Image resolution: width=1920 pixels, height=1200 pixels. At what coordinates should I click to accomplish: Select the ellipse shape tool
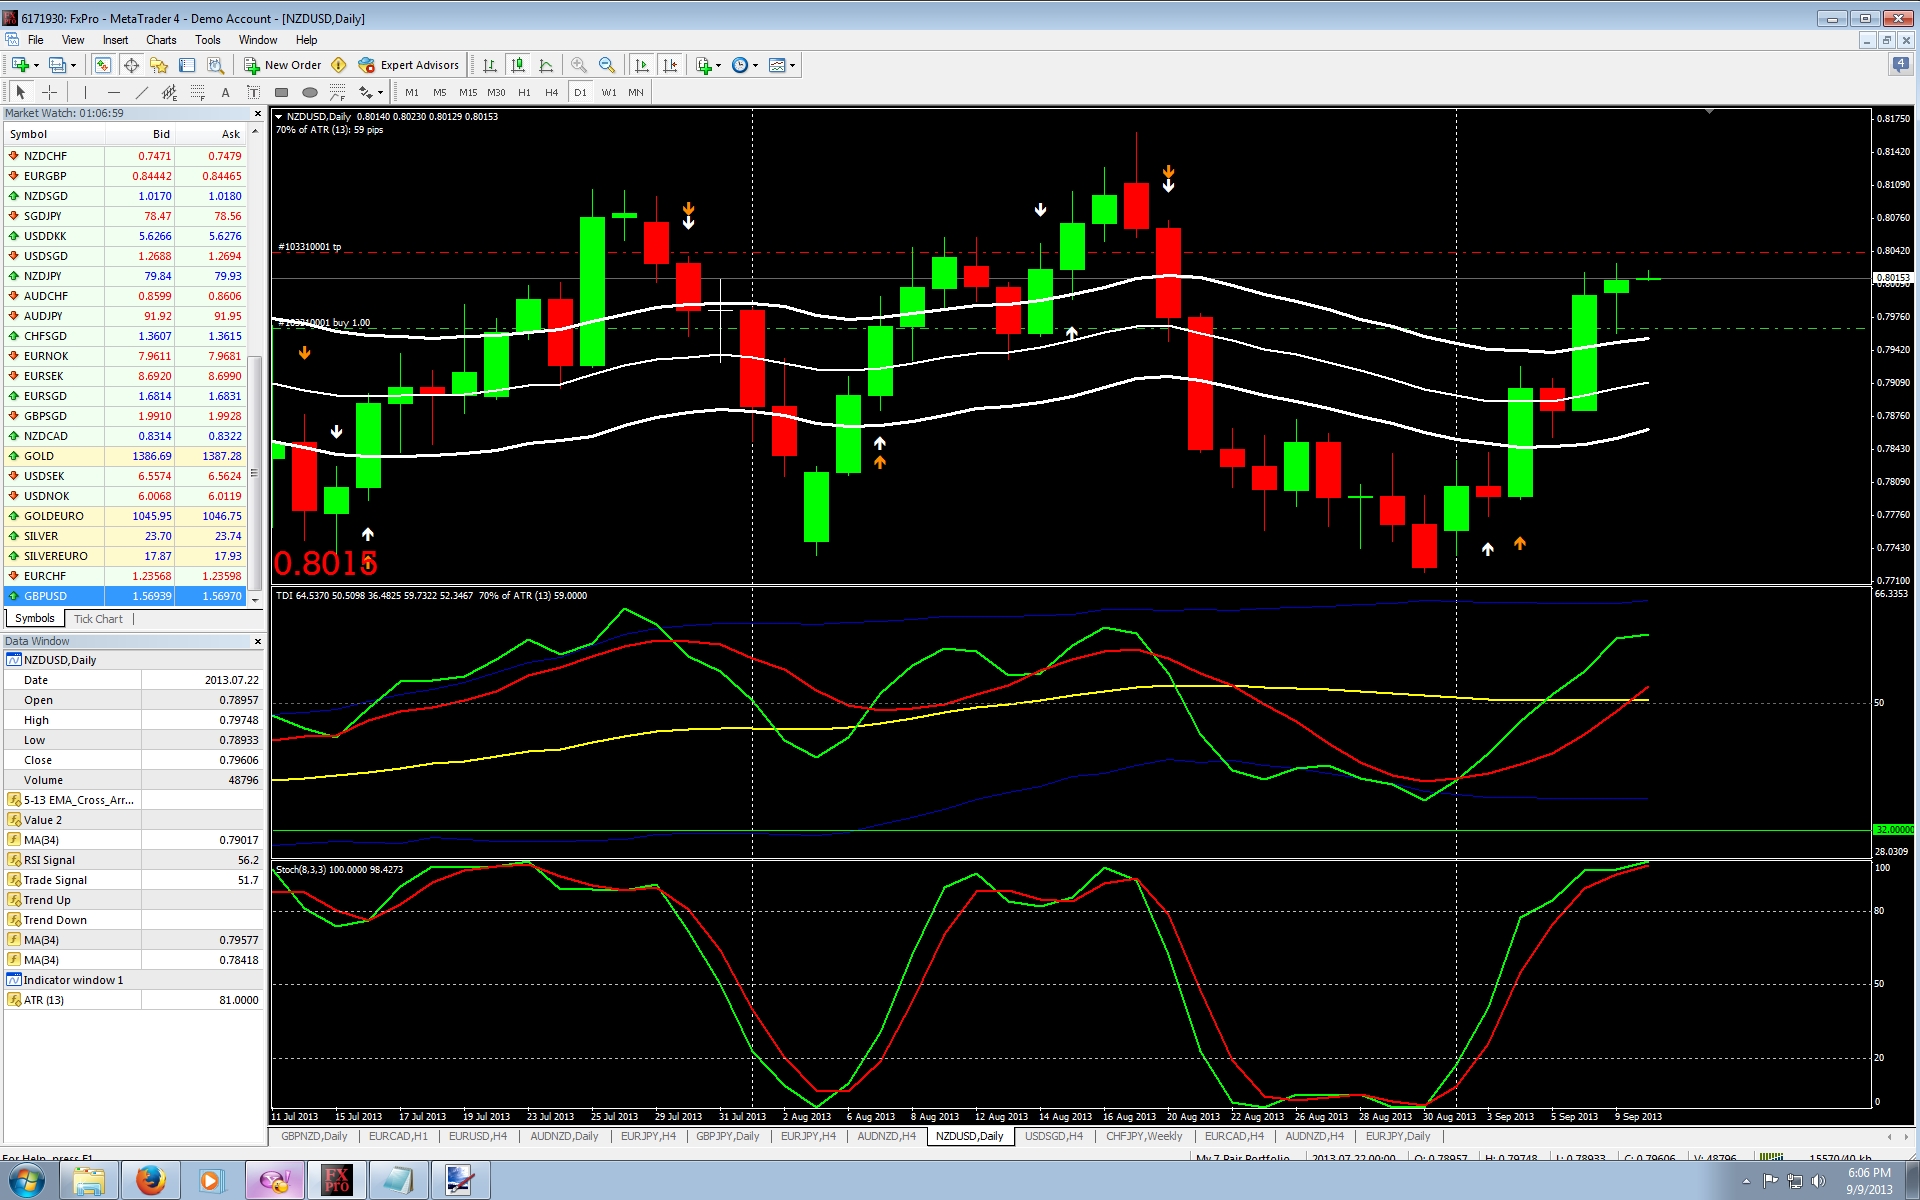coord(310,92)
